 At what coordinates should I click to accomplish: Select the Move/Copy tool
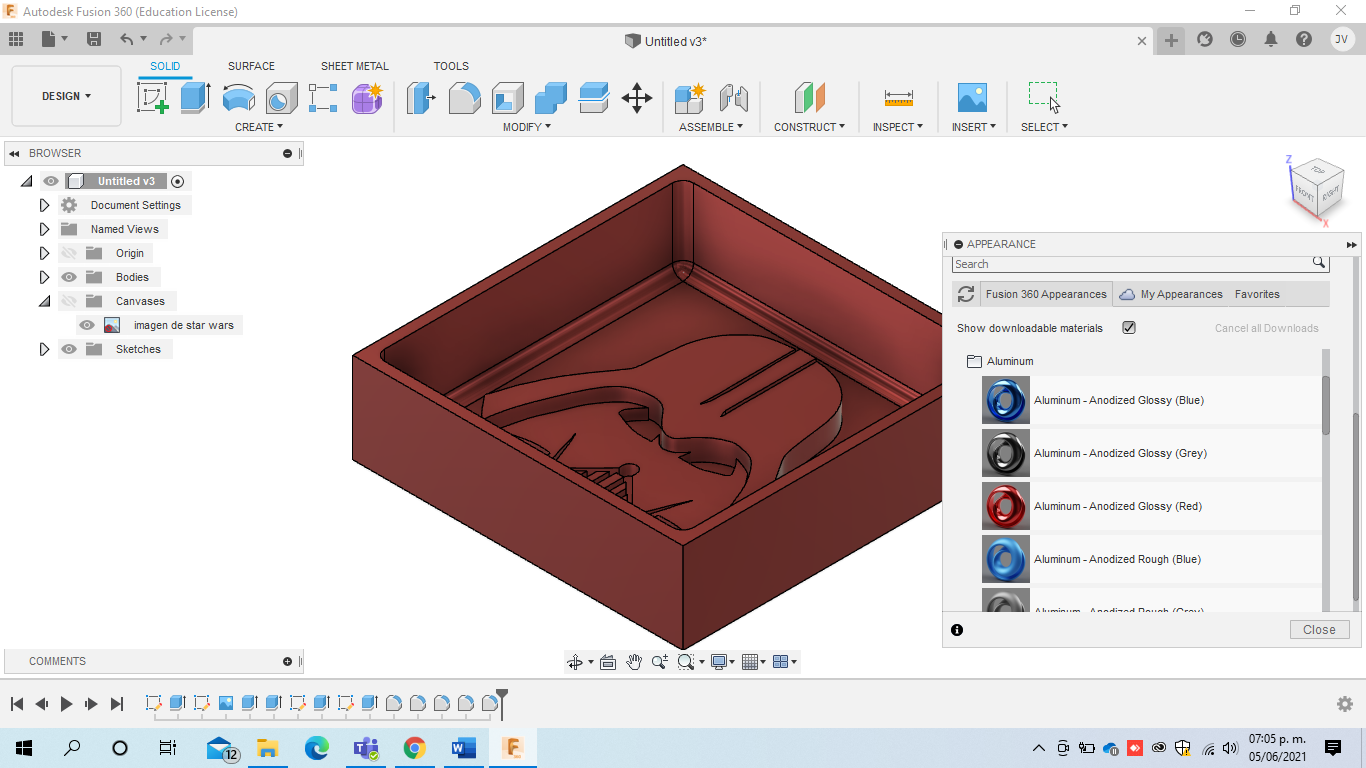click(x=637, y=98)
